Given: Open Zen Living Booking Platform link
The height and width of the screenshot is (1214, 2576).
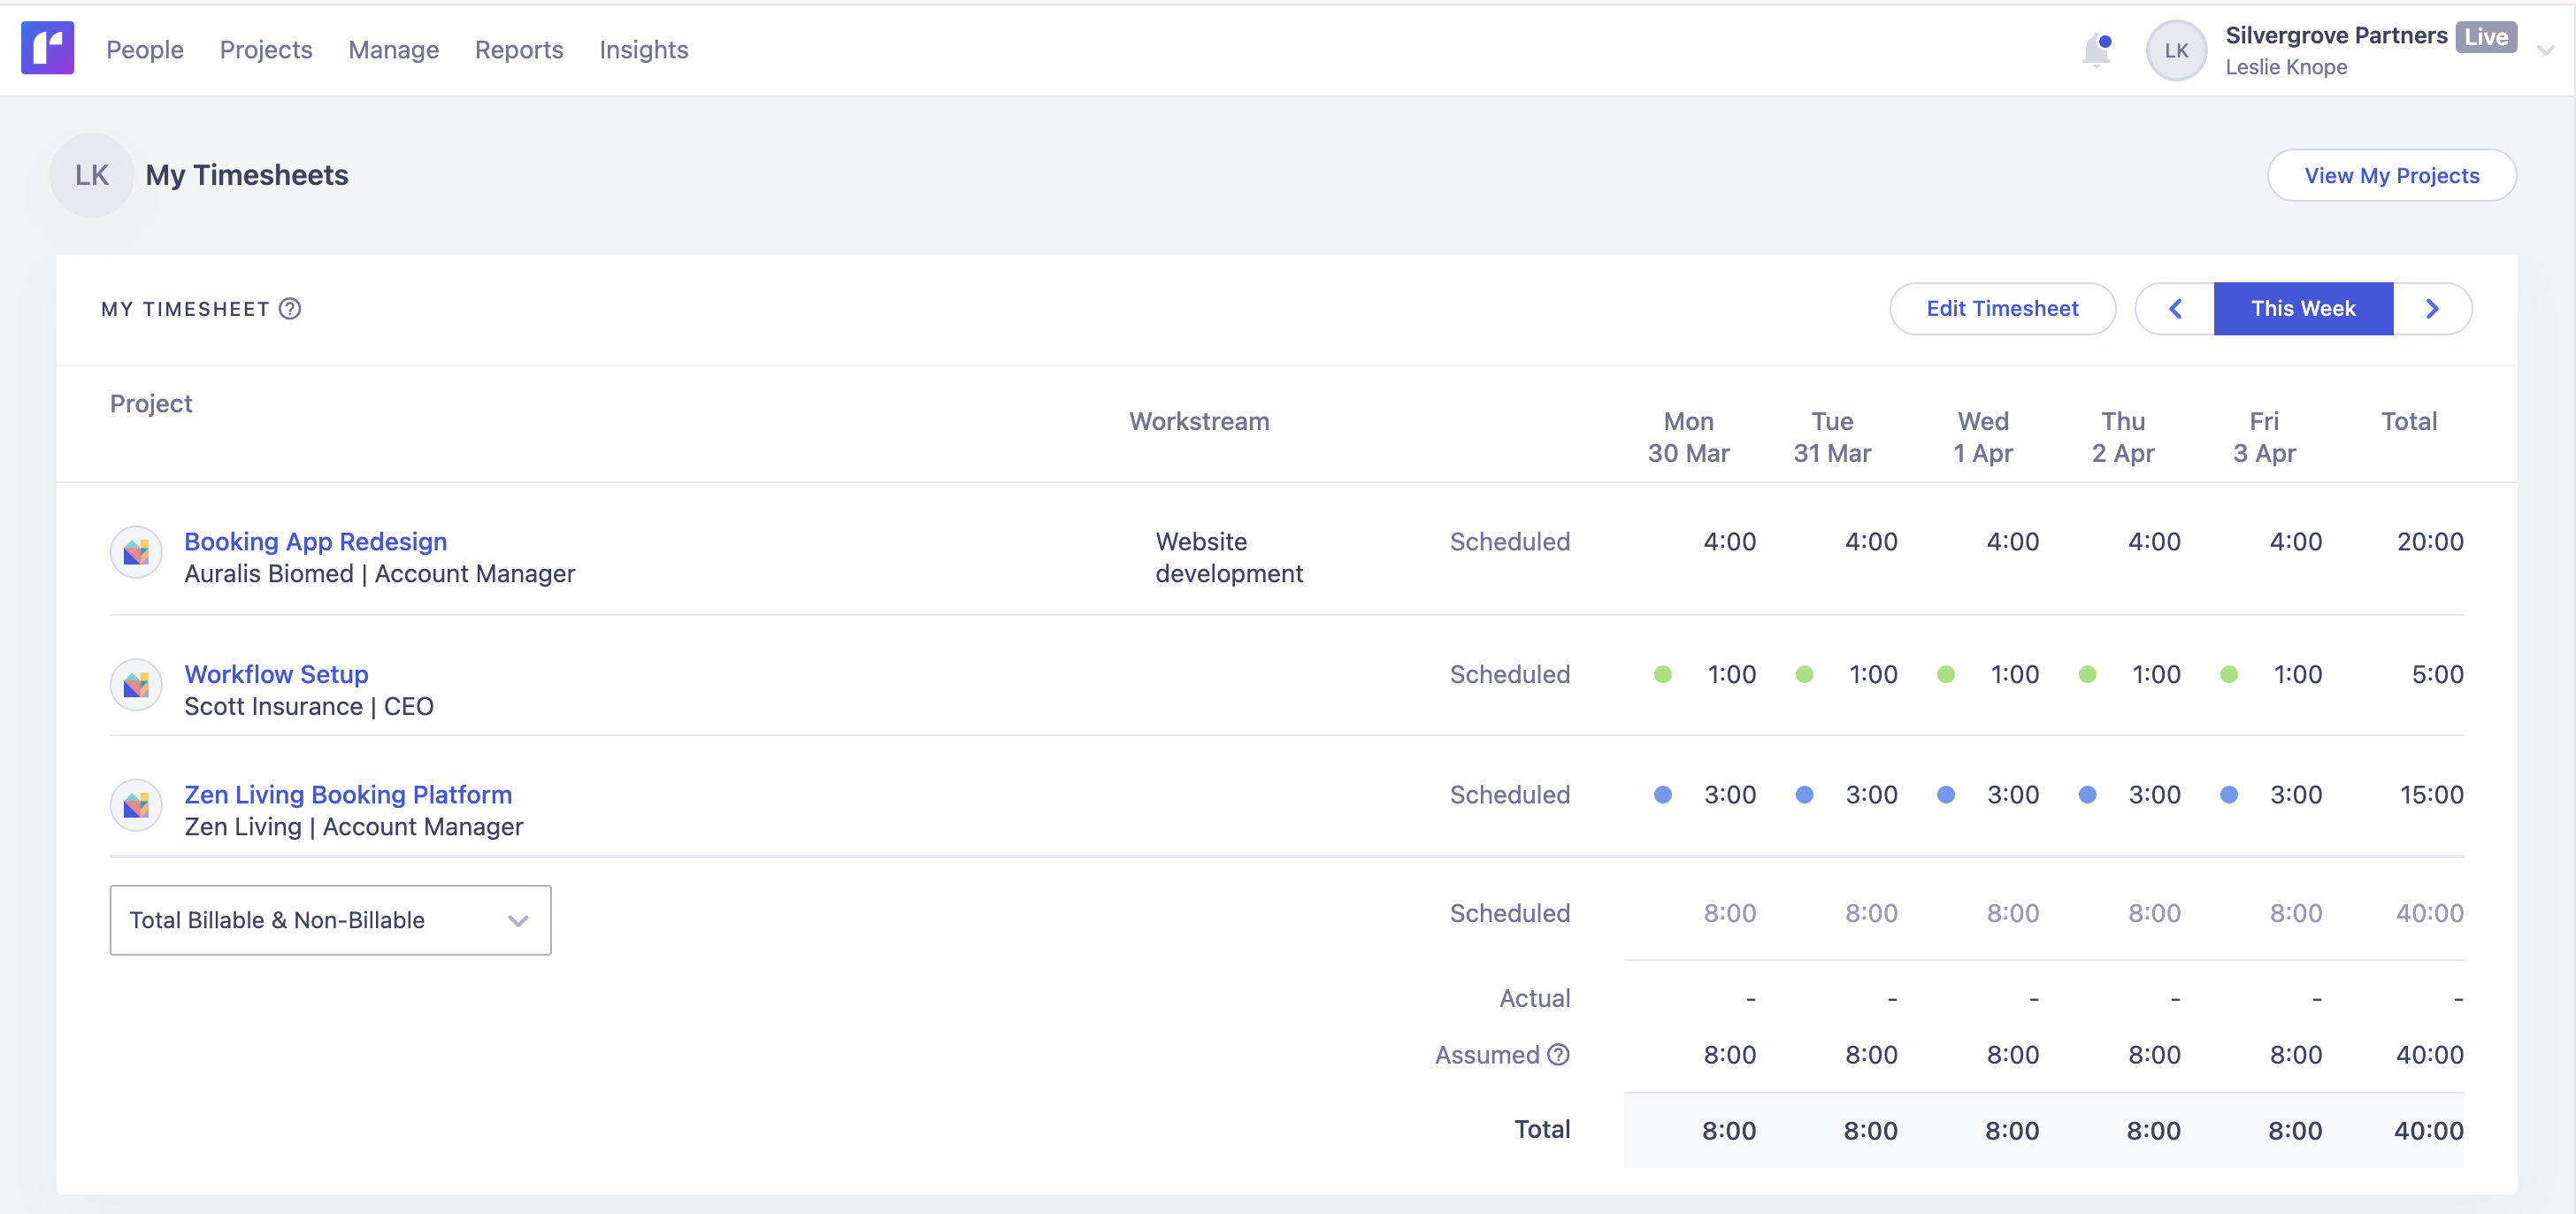Looking at the screenshot, I should 347,794.
